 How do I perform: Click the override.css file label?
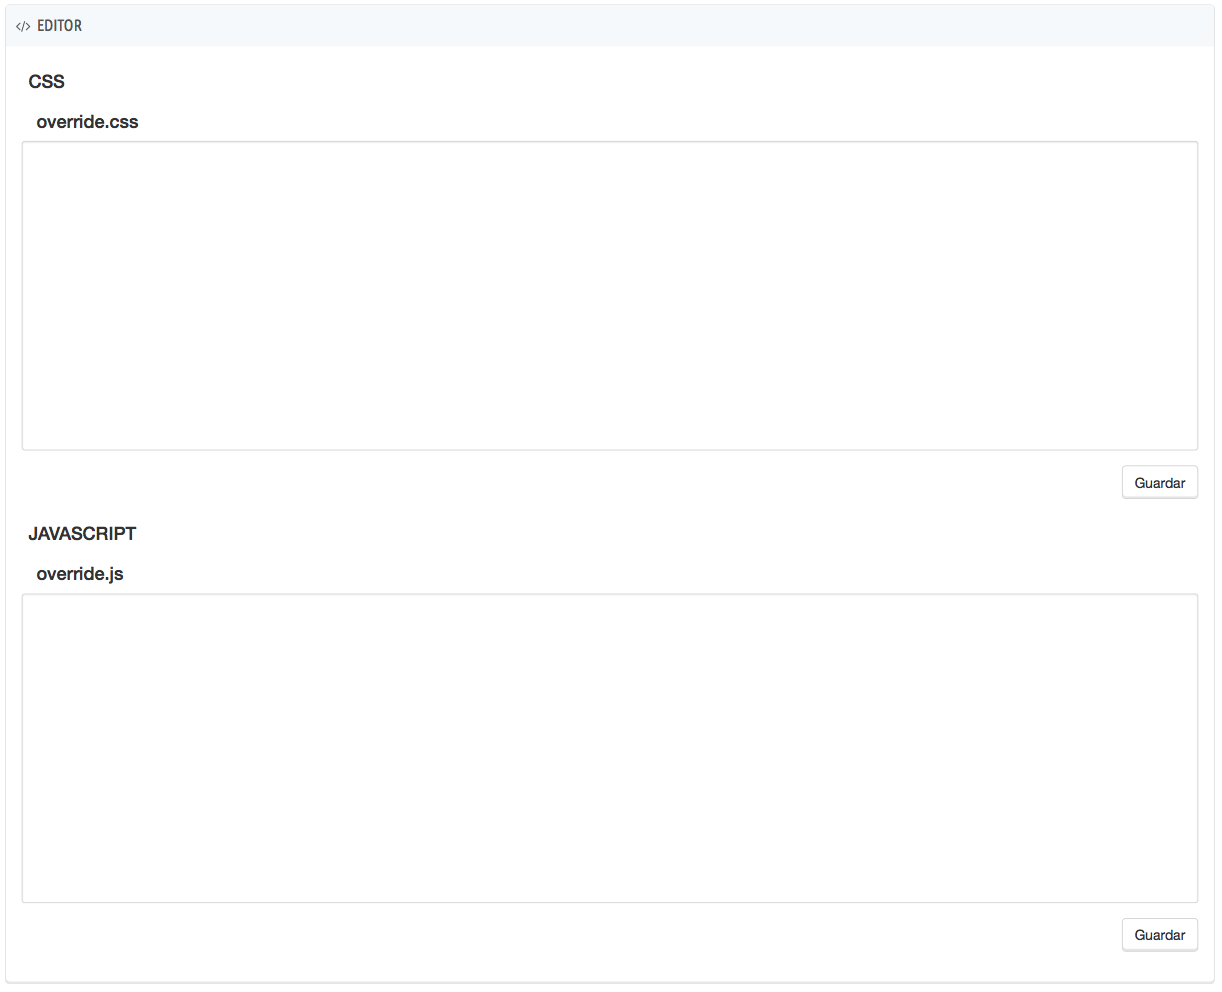click(87, 122)
